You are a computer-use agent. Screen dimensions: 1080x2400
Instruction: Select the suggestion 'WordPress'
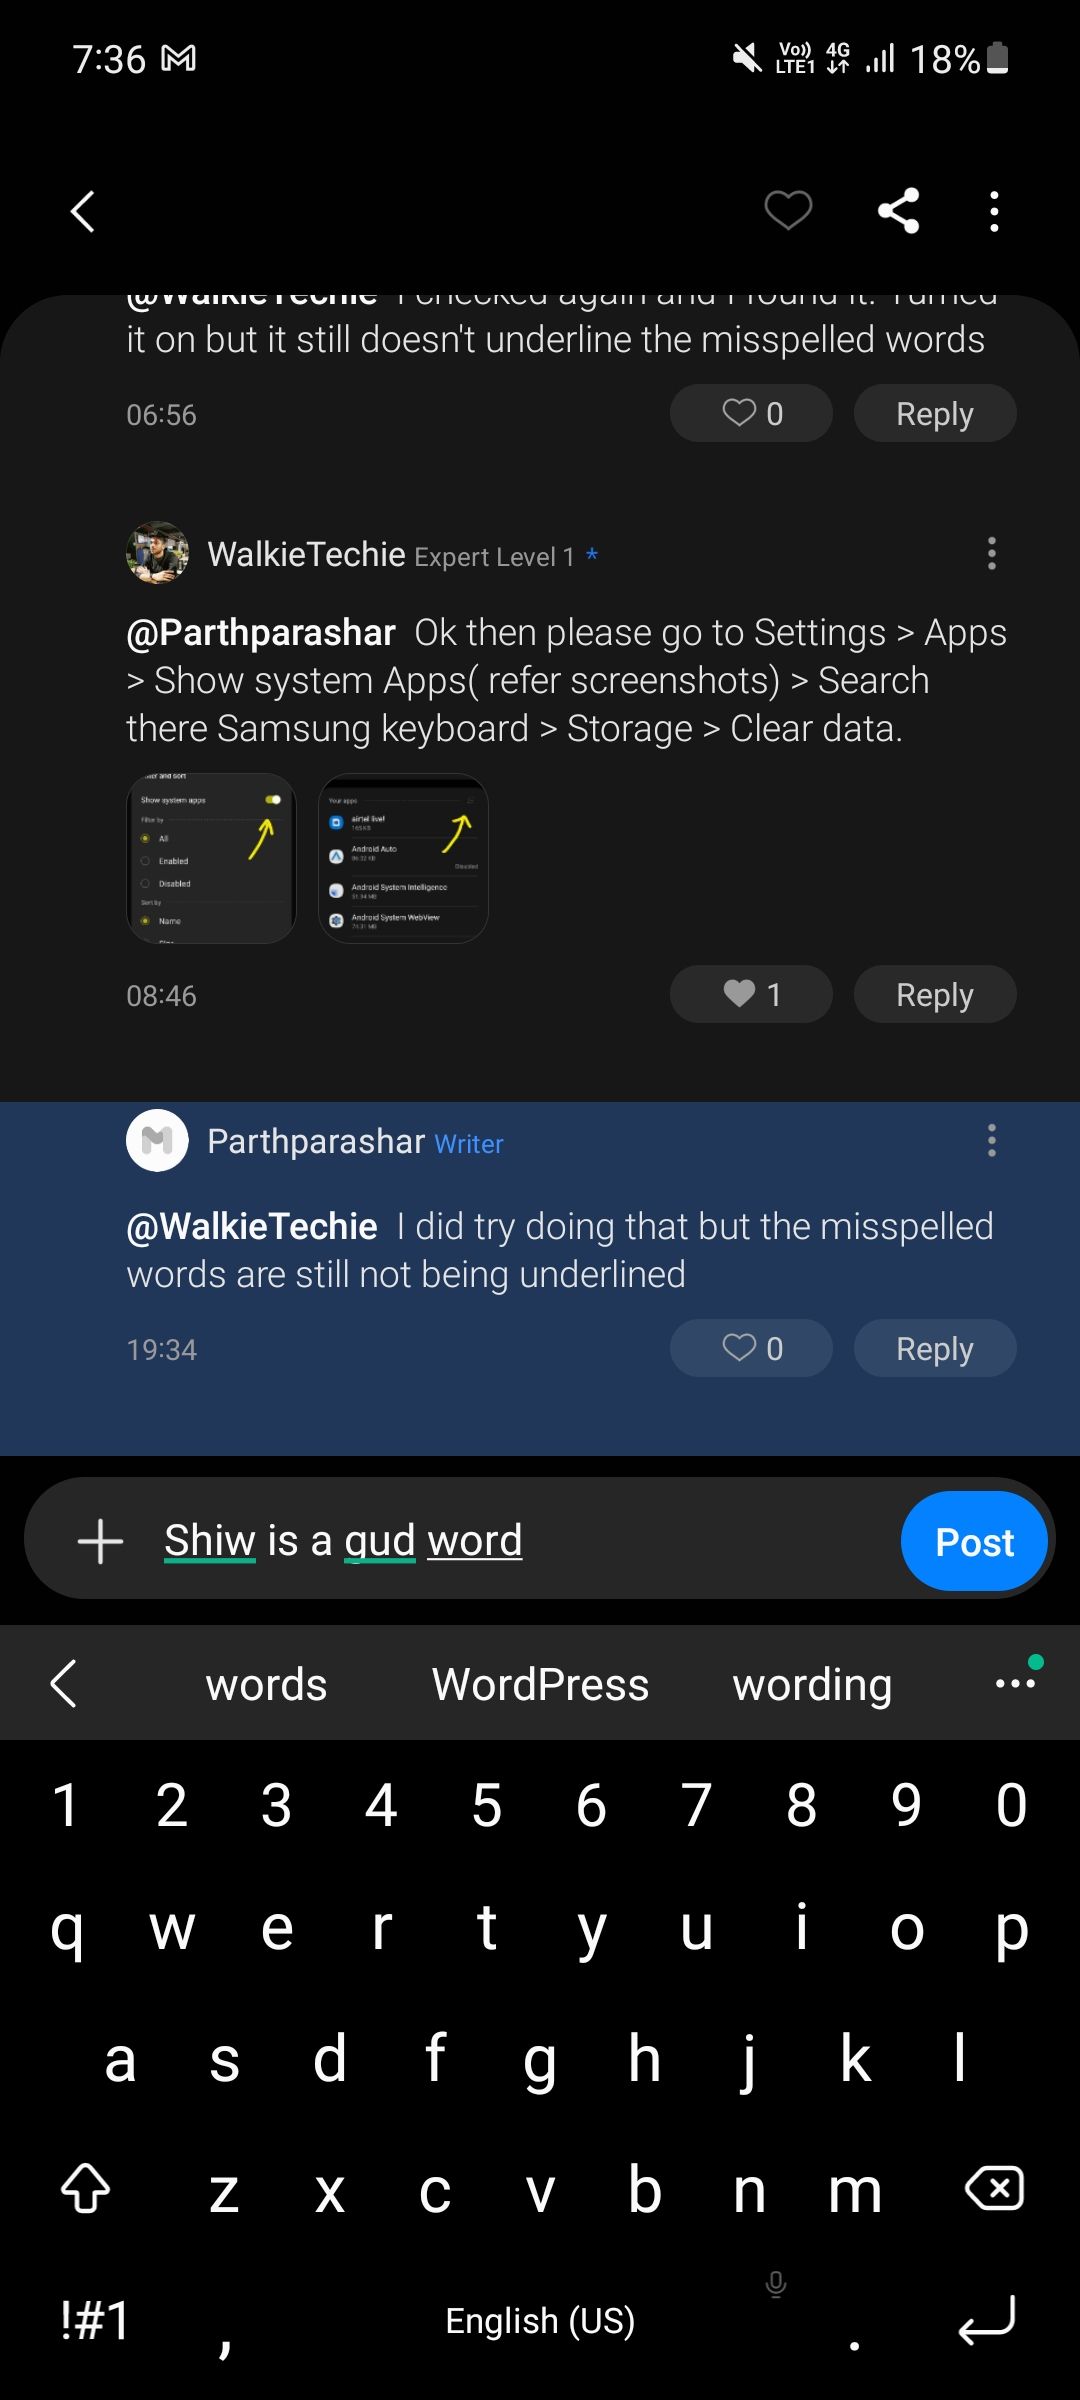pyautogui.click(x=540, y=1683)
